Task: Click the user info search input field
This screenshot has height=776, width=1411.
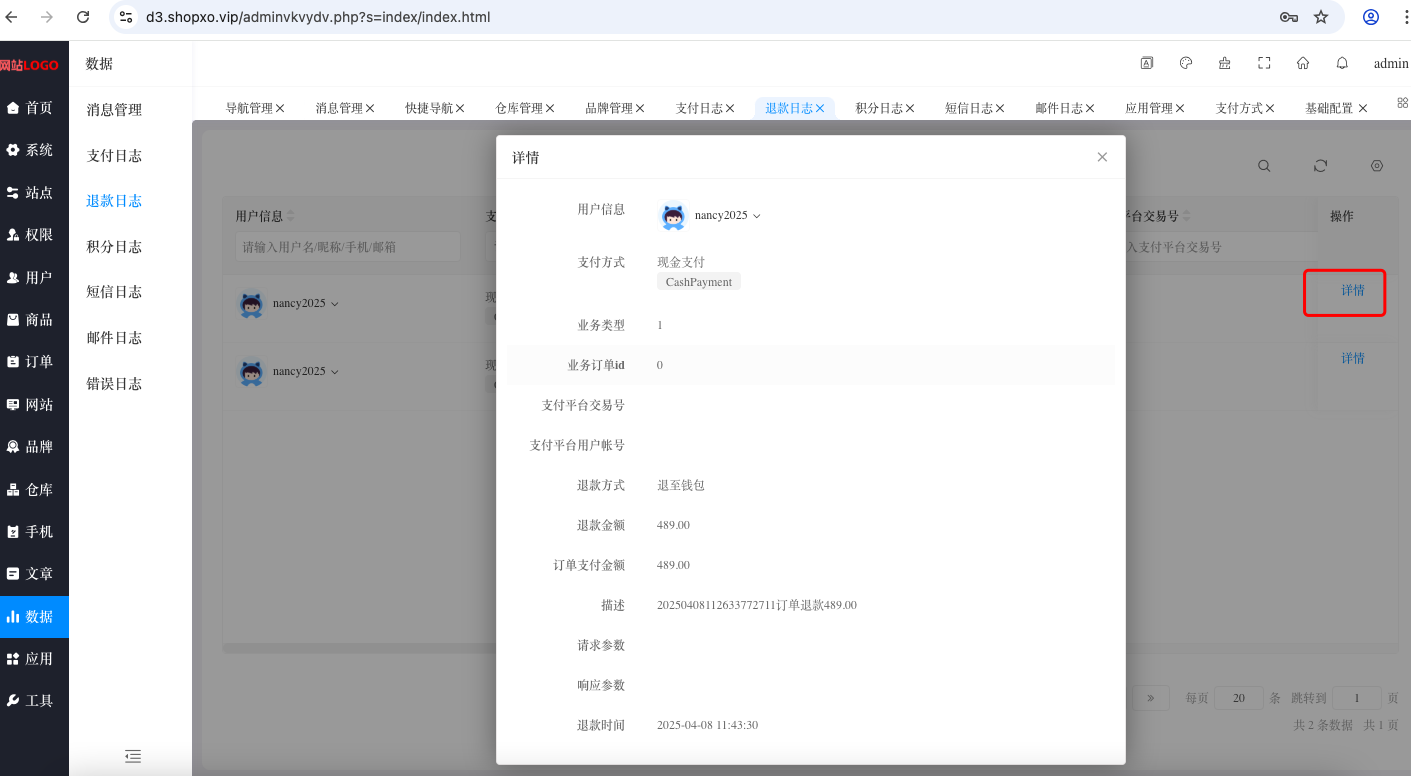Action: [x=348, y=247]
